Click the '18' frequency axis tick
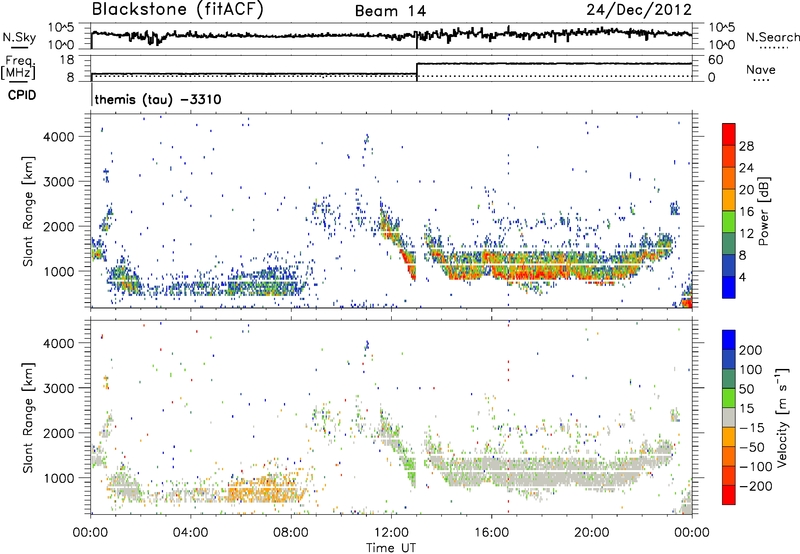The height and width of the screenshot is (554, 800). click(x=67, y=60)
